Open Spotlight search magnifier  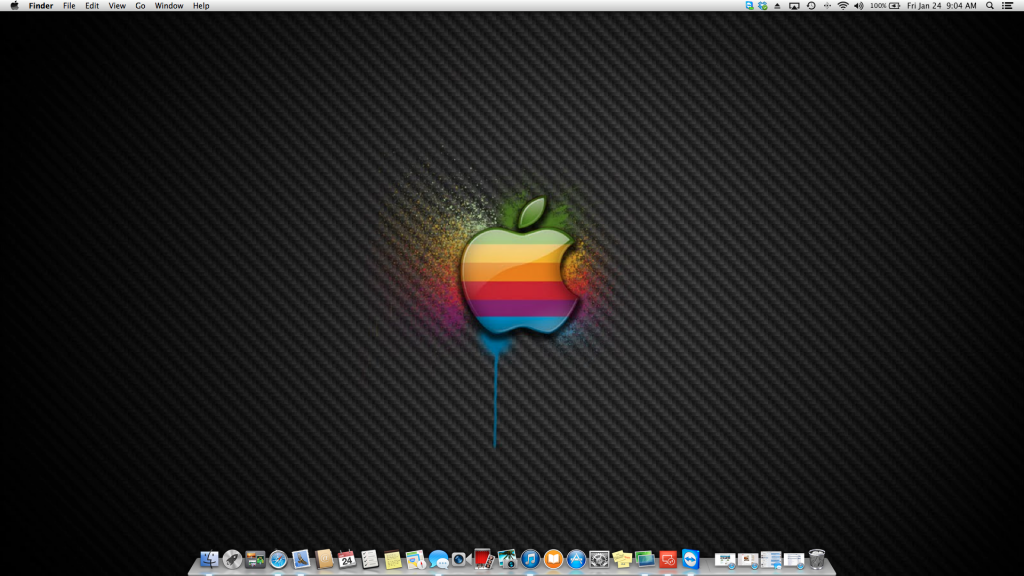(990, 5)
